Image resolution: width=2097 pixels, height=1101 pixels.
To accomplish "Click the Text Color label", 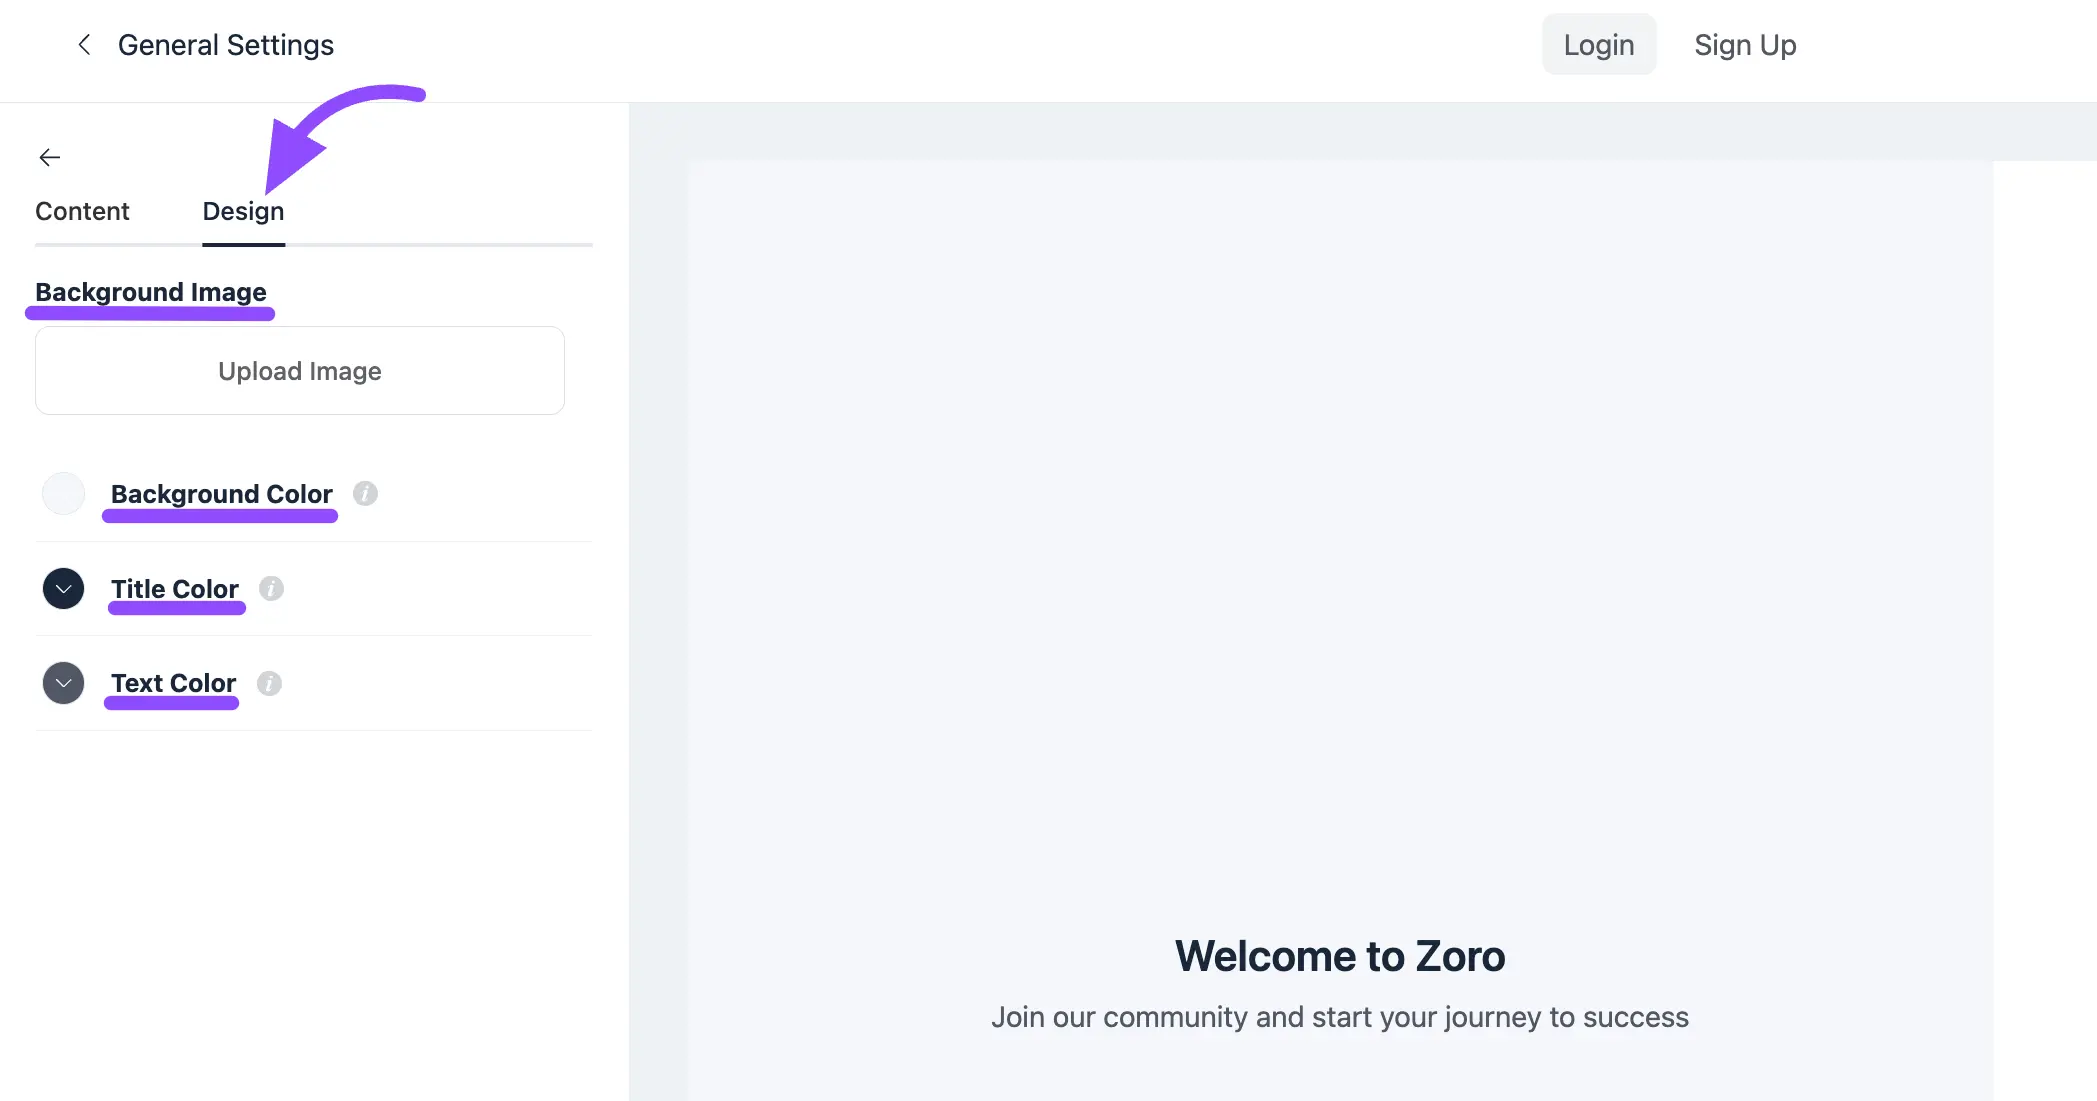I will point(174,683).
